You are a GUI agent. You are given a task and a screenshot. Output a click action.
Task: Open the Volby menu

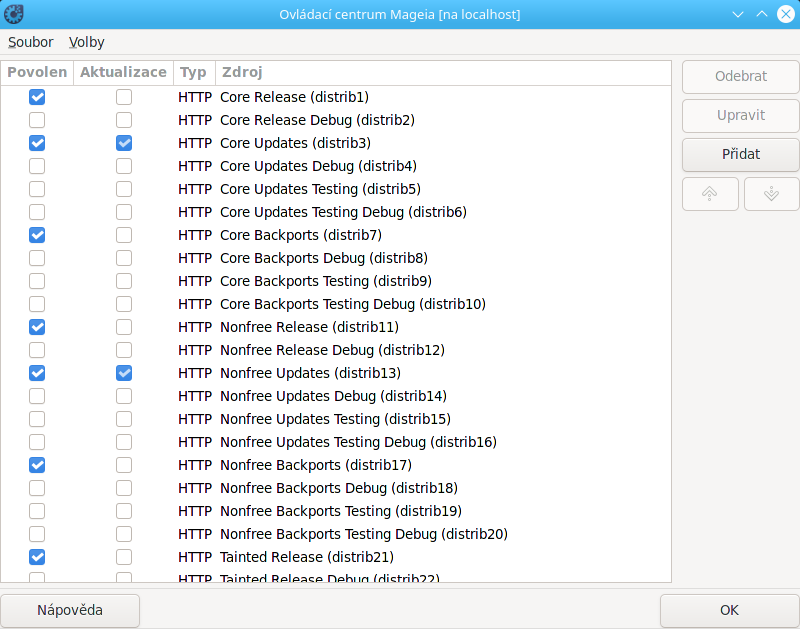pyautogui.click(x=87, y=42)
